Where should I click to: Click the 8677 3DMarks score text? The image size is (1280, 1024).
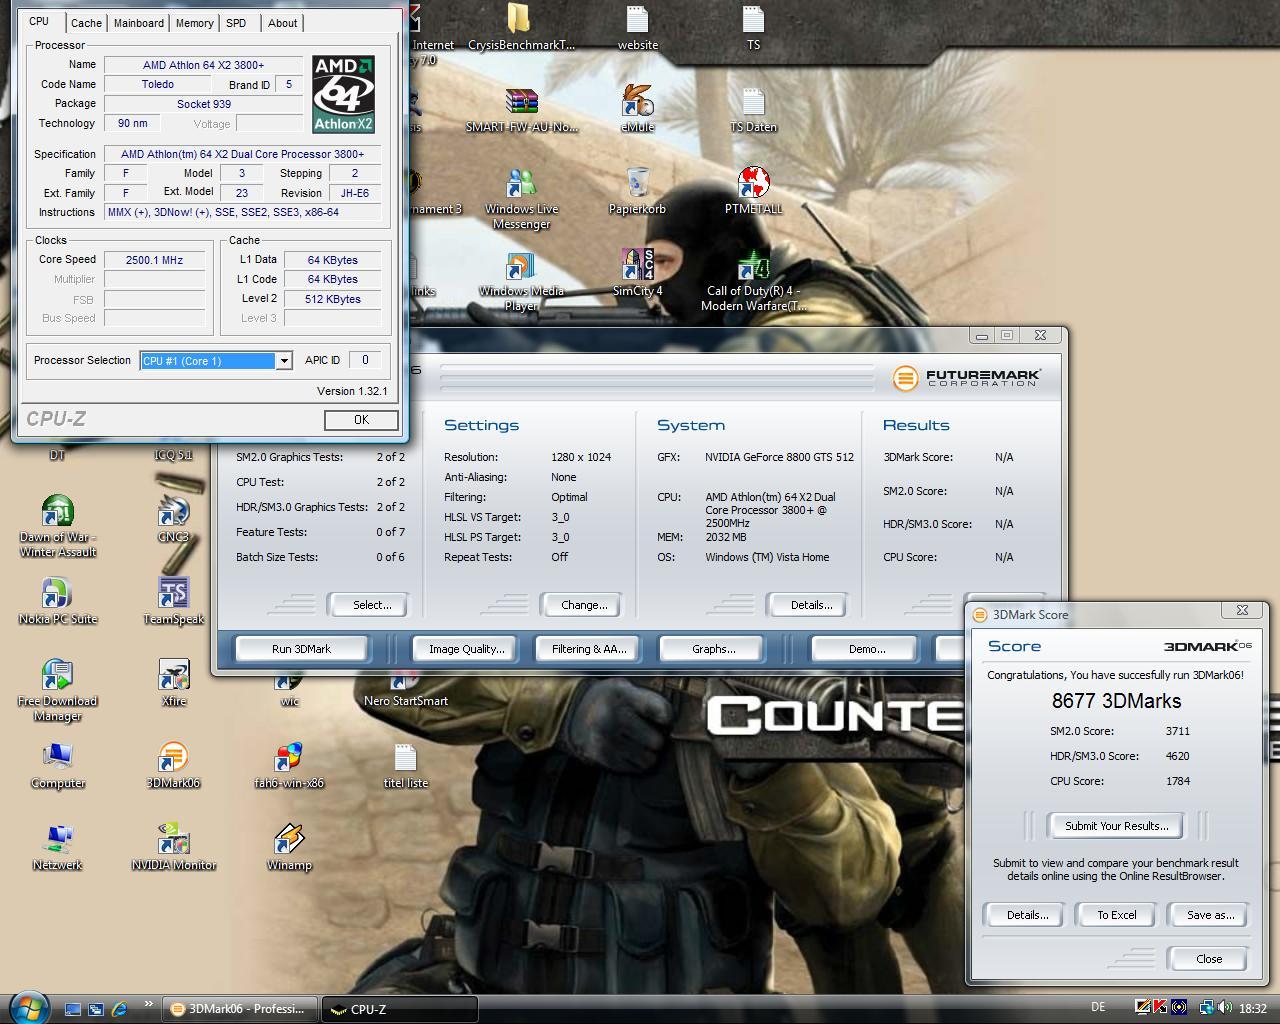tap(1116, 701)
